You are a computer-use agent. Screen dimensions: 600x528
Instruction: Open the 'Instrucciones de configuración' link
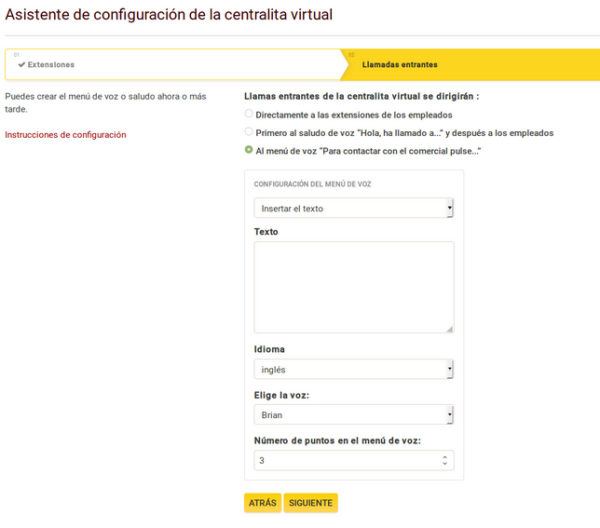[66, 135]
